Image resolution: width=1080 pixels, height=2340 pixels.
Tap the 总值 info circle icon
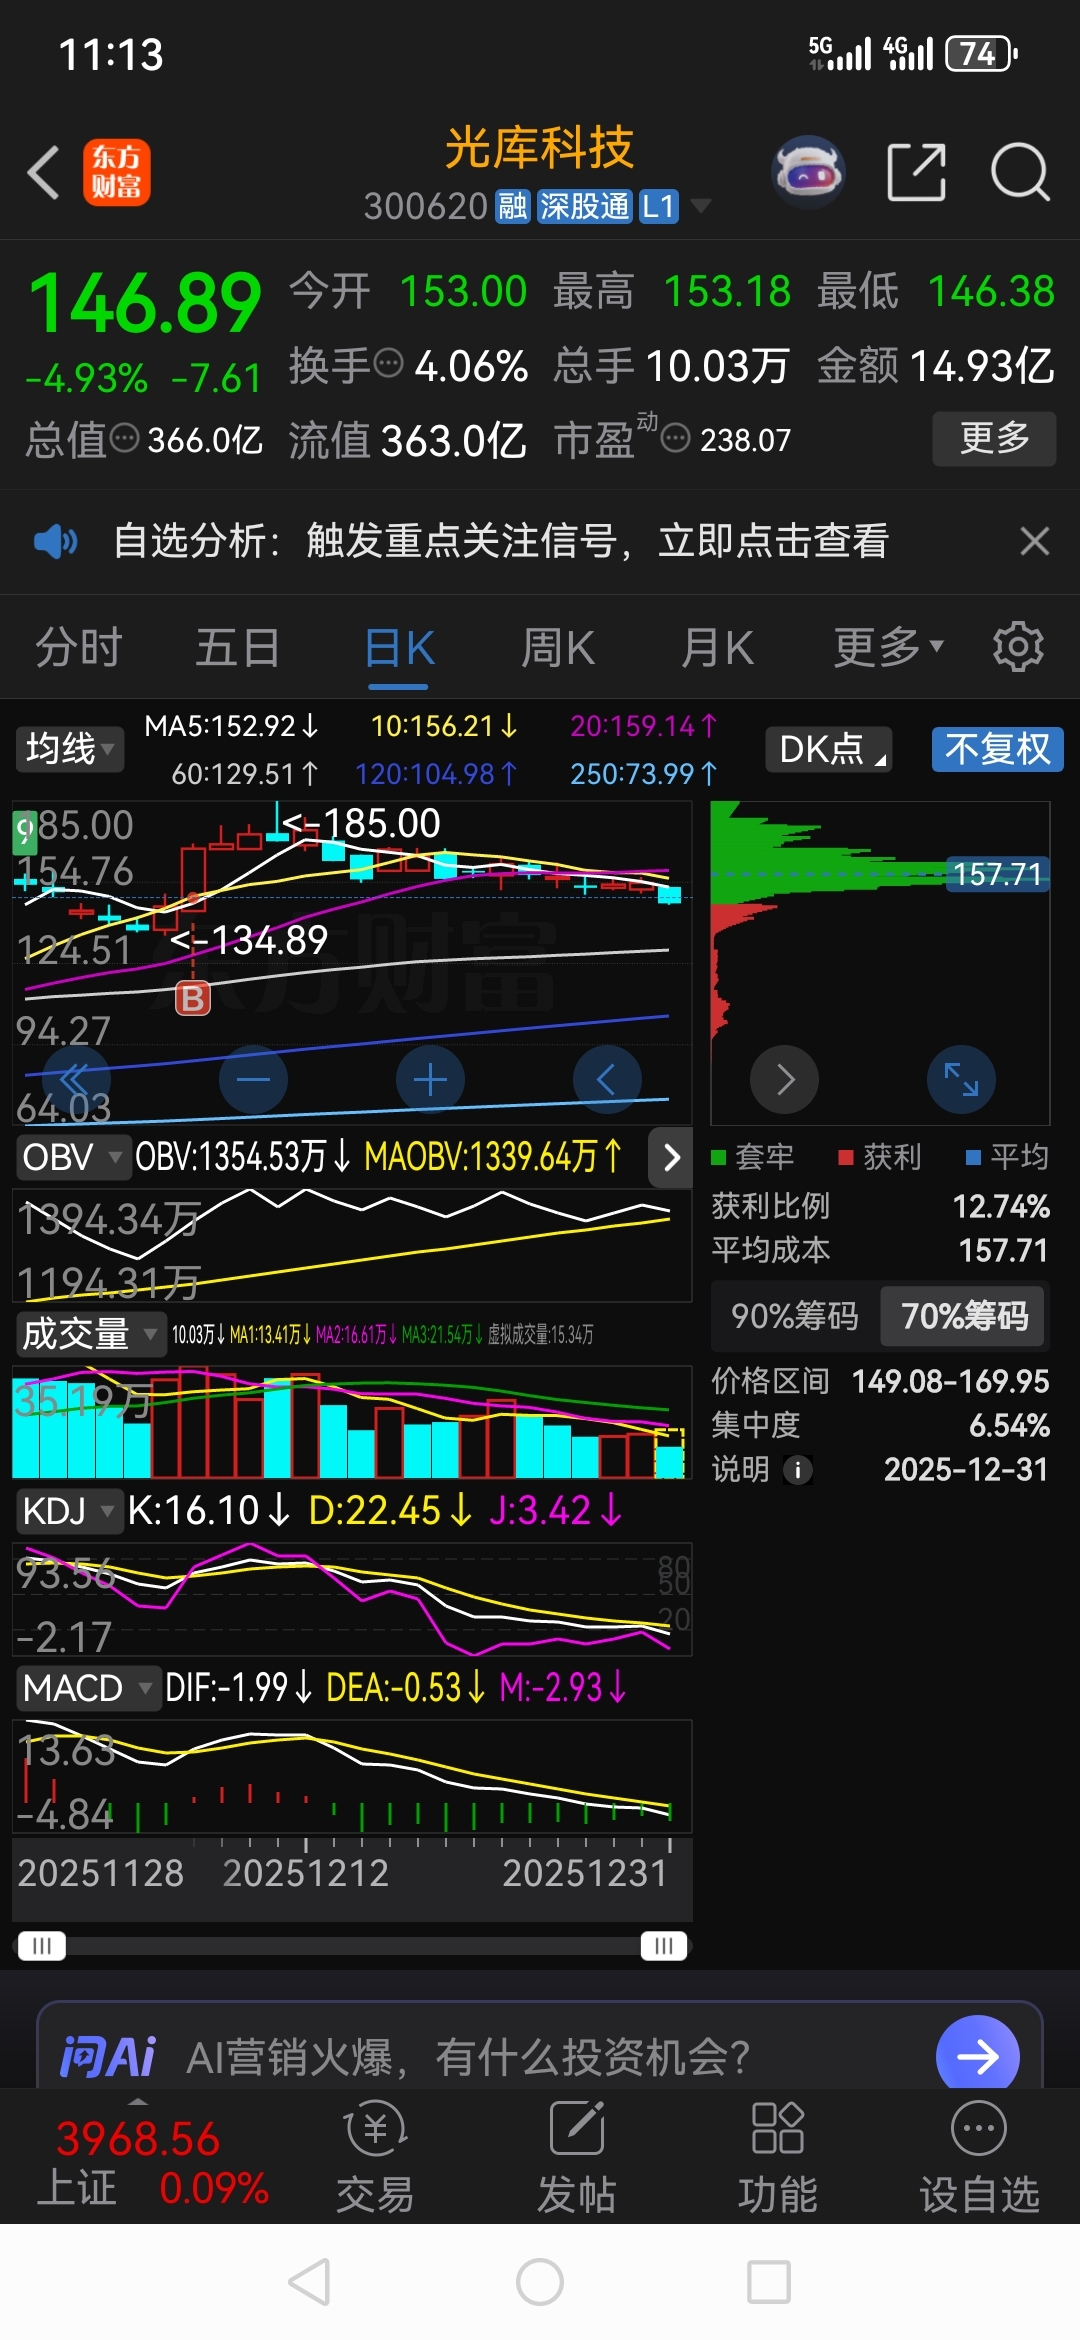click(x=124, y=437)
